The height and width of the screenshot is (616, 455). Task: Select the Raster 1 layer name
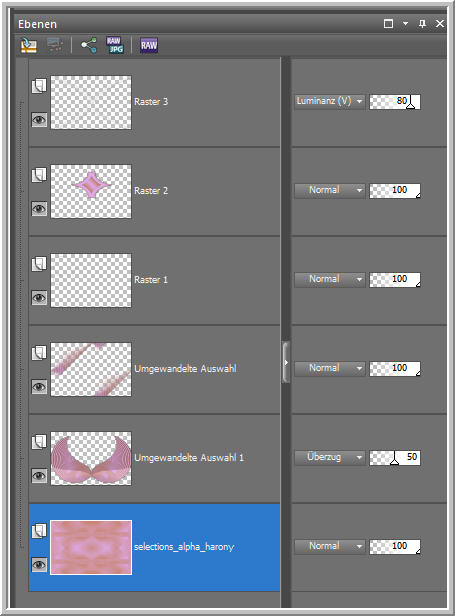(x=151, y=280)
